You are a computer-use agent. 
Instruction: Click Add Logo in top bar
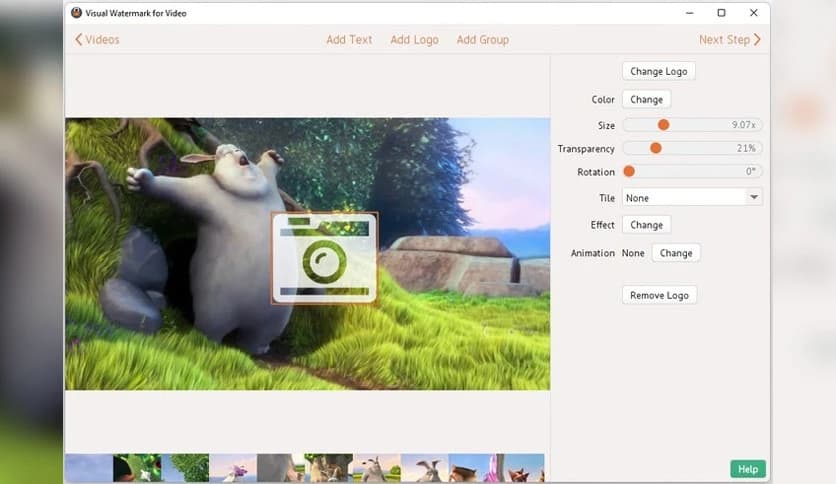coord(414,39)
